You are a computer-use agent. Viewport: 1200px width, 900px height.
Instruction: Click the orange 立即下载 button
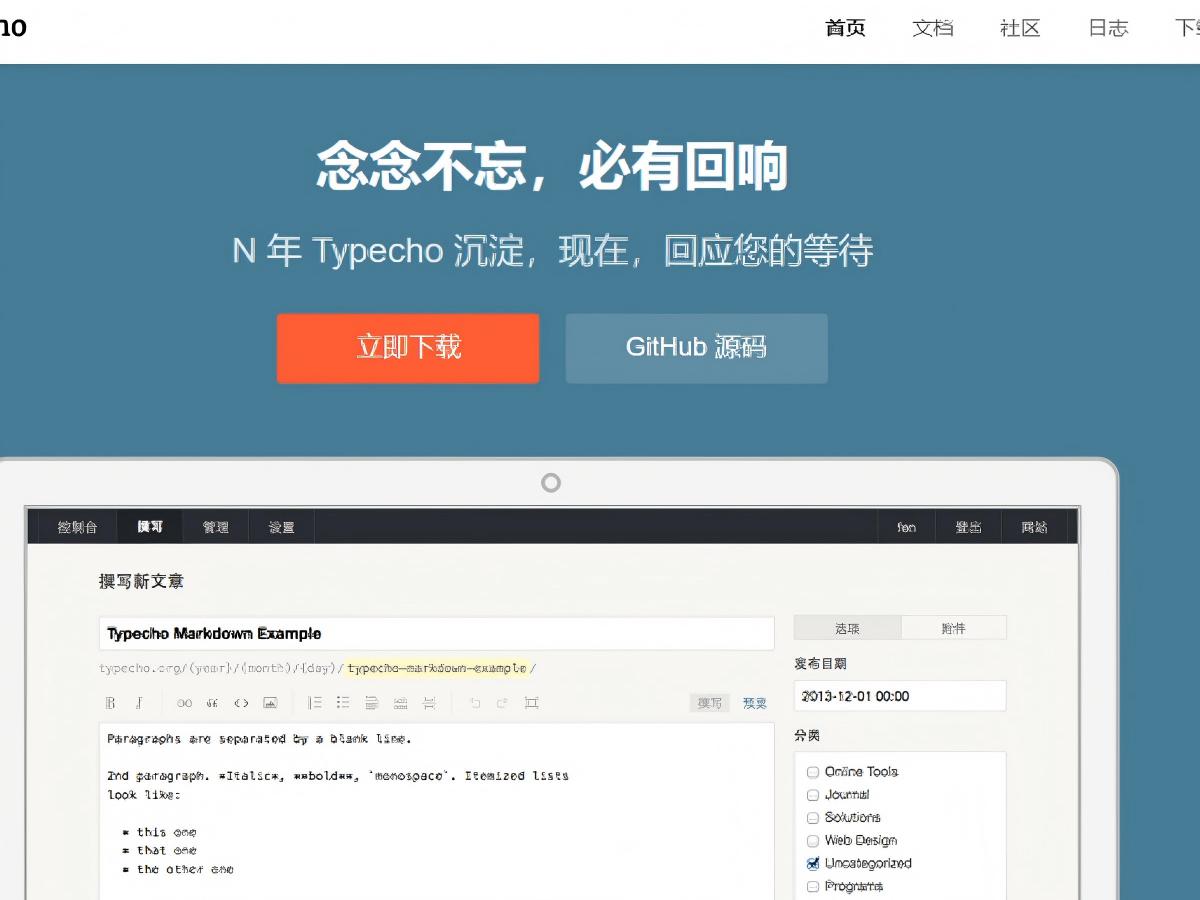click(x=408, y=348)
